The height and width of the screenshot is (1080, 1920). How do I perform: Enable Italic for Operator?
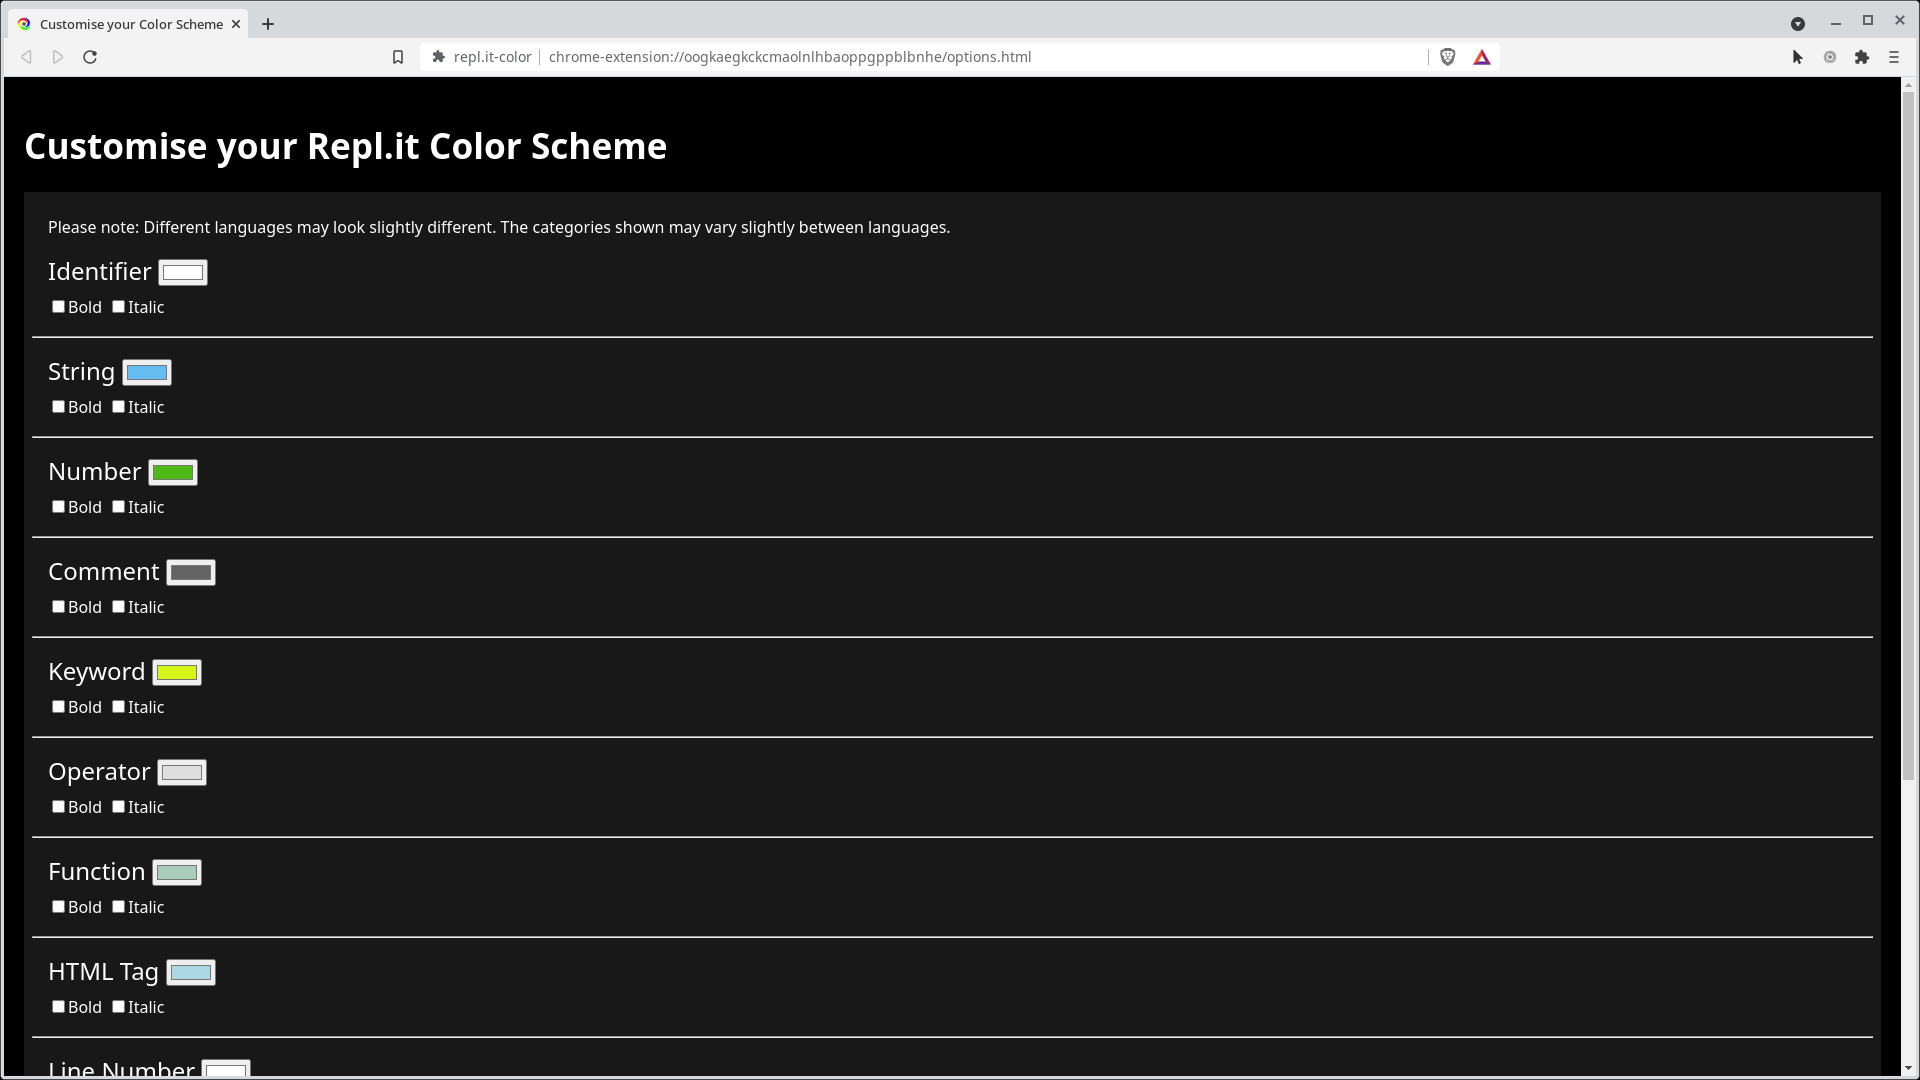118,807
